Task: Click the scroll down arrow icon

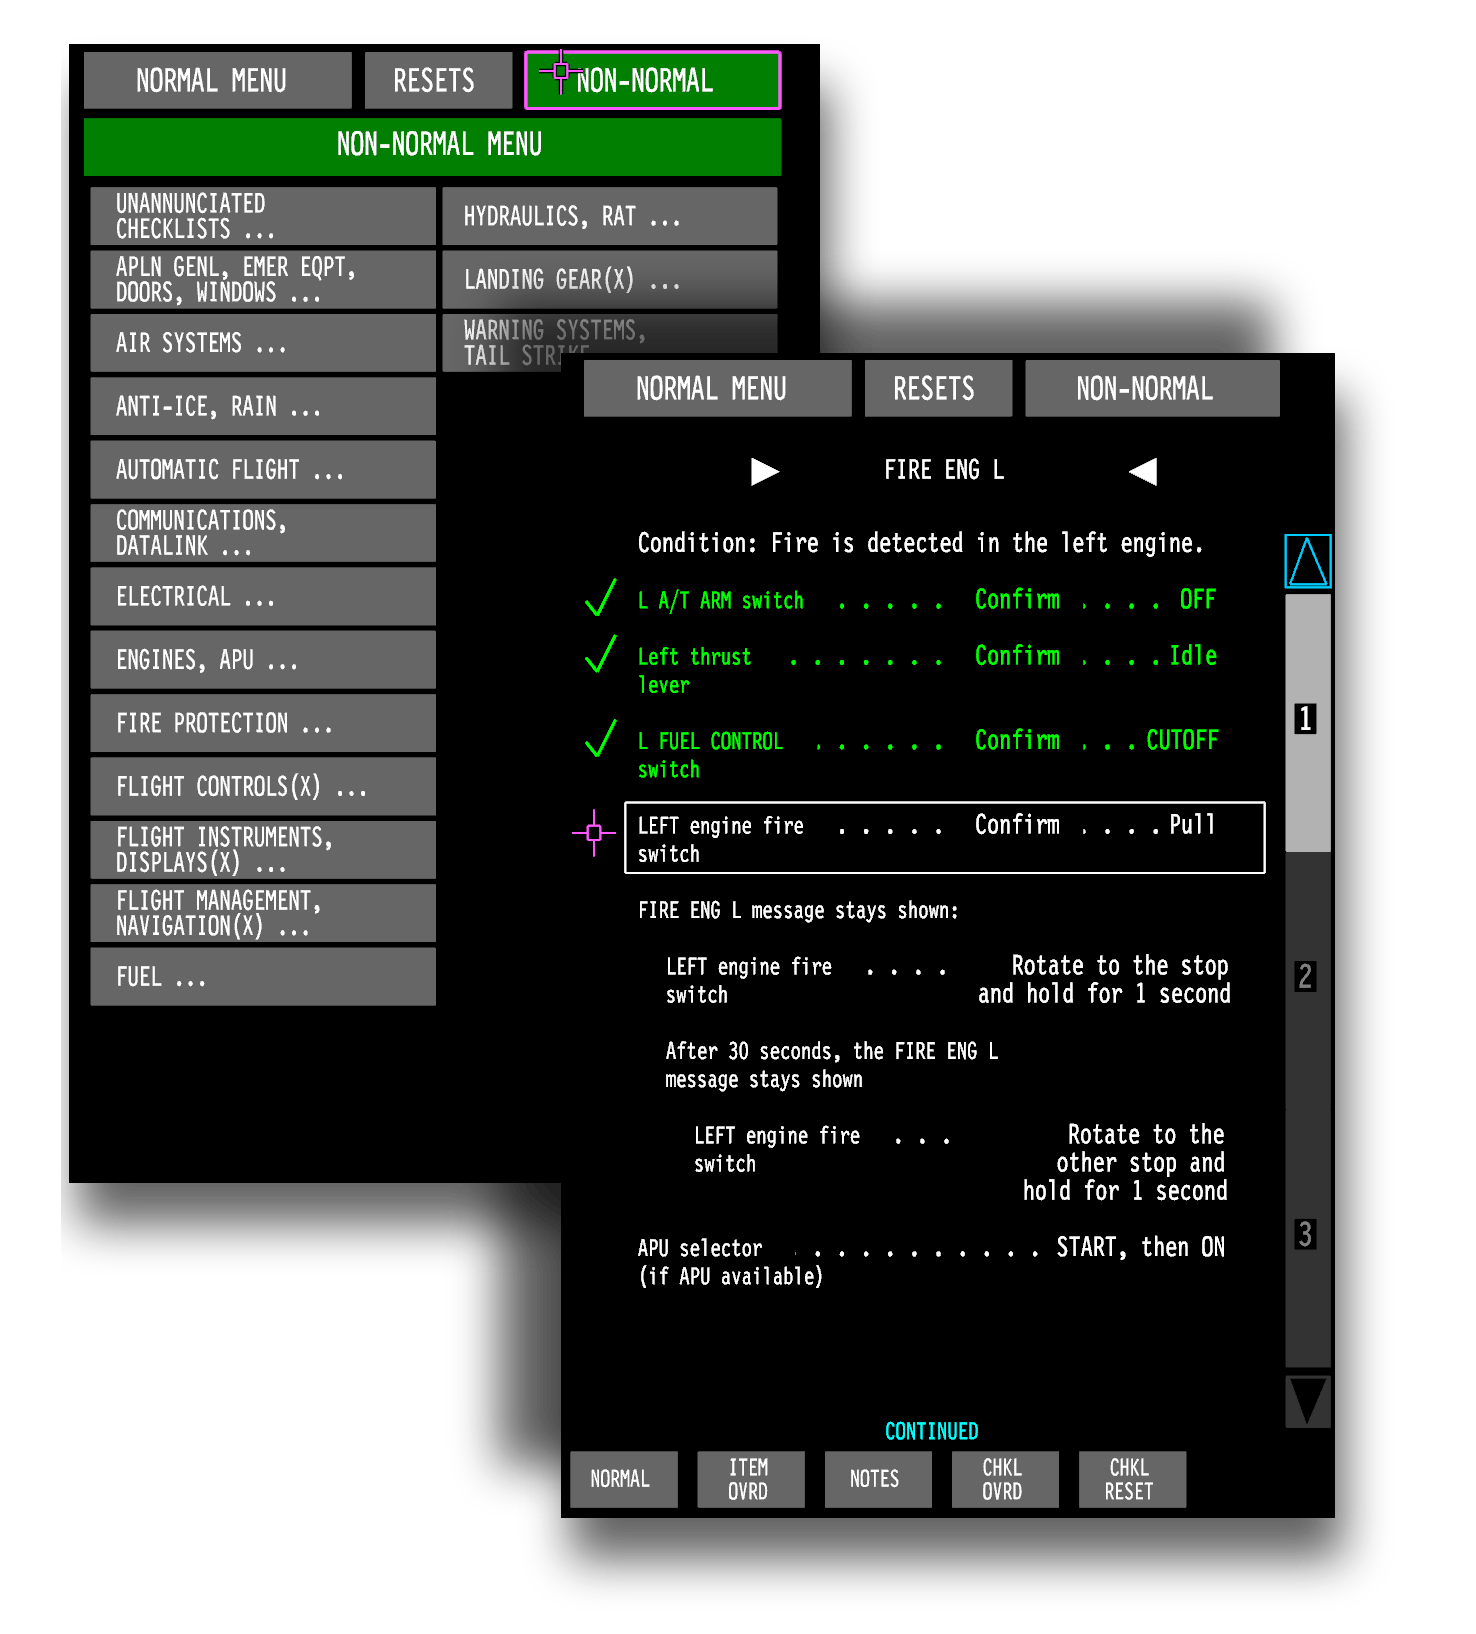Action: 1307,1401
